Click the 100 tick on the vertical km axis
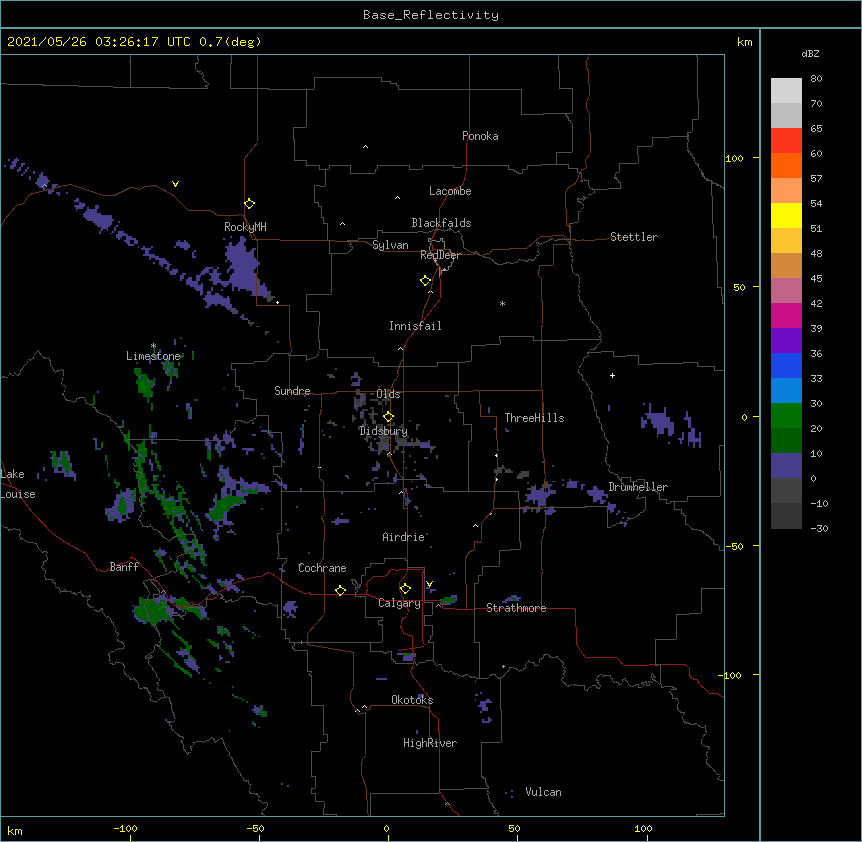This screenshot has width=862, height=842. pyautogui.click(x=734, y=158)
